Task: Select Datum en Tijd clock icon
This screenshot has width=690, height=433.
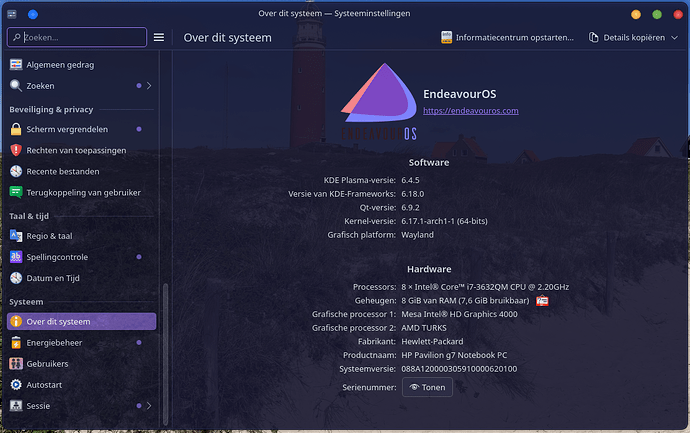Action: click(16, 278)
